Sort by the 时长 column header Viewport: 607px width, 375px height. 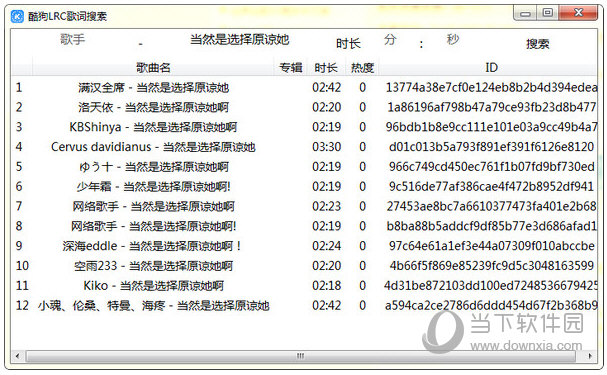tap(326, 68)
